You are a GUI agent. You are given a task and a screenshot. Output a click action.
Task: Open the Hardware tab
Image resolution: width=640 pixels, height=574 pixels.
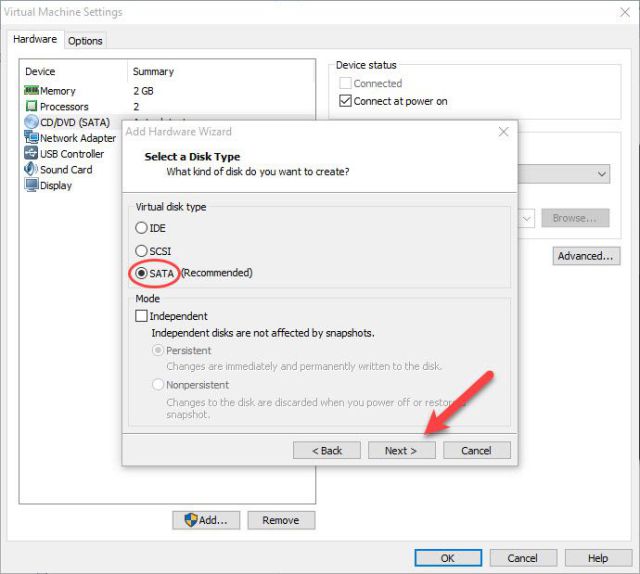coord(35,39)
